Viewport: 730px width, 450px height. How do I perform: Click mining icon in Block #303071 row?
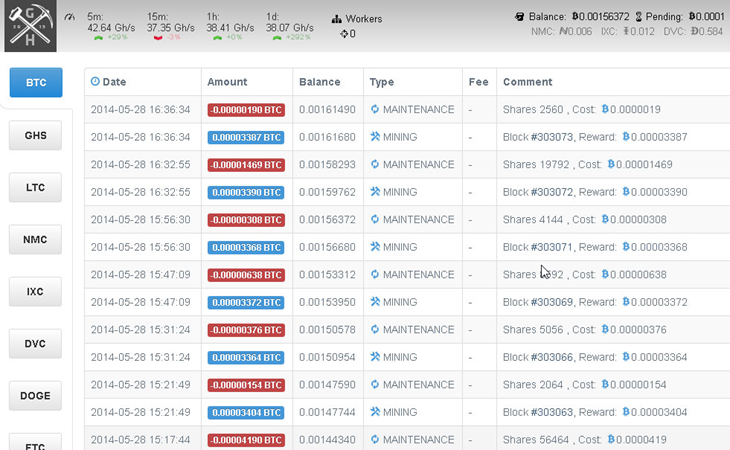click(x=375, y=246)
